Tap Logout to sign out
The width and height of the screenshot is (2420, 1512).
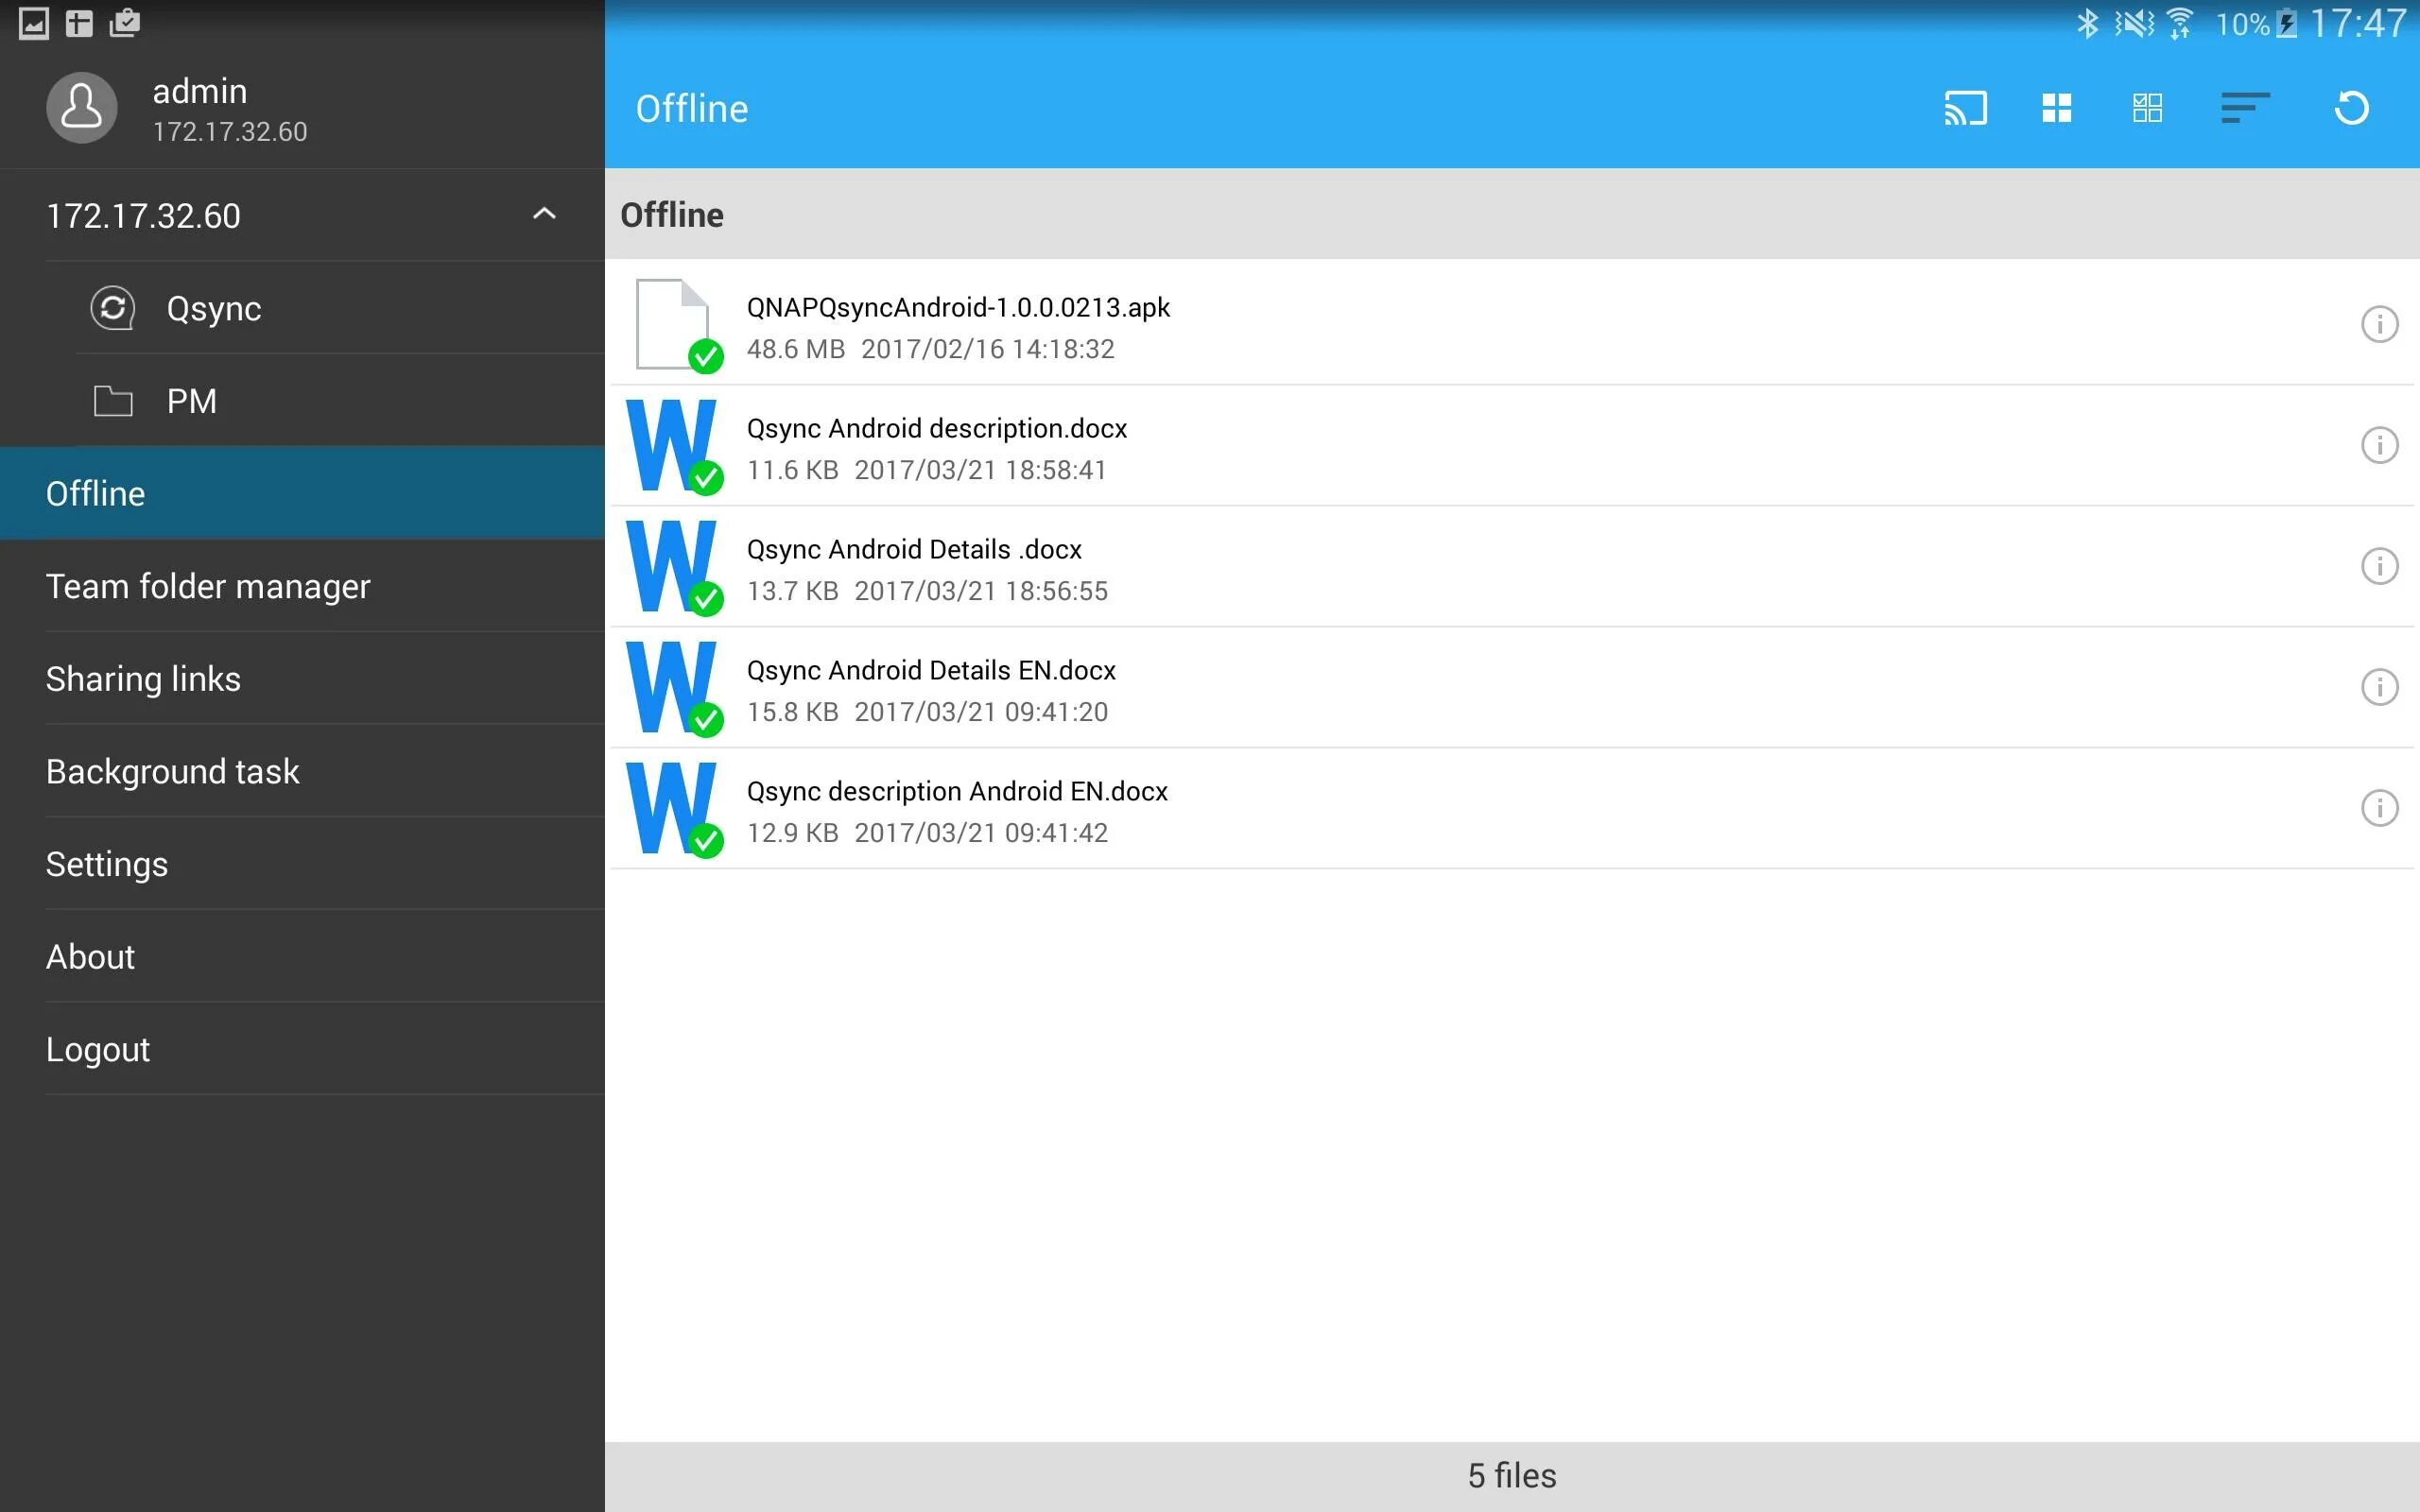point(97,1047)
